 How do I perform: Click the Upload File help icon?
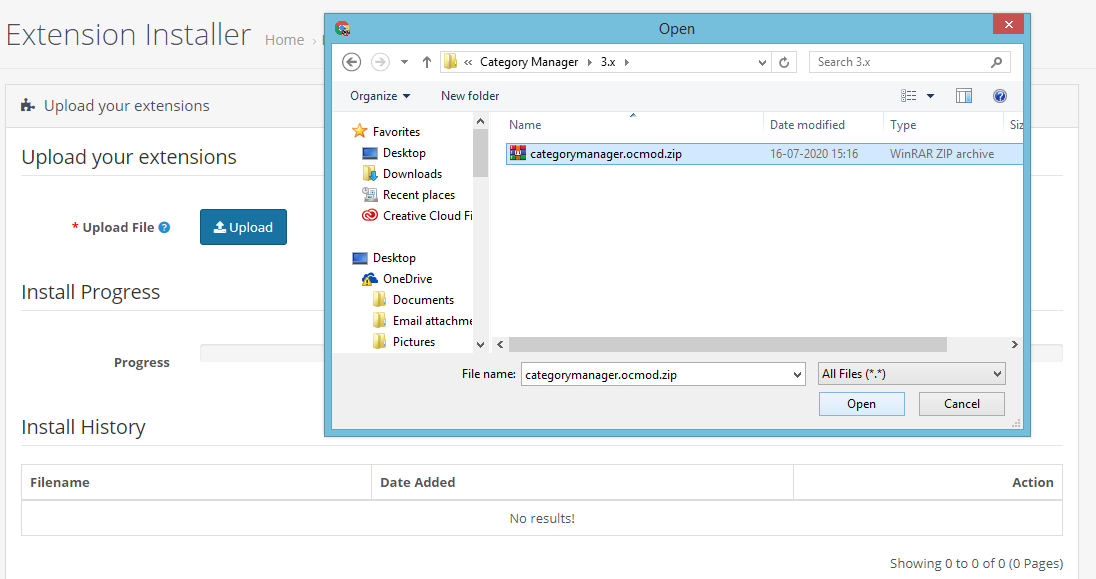(x=164, y=227)
